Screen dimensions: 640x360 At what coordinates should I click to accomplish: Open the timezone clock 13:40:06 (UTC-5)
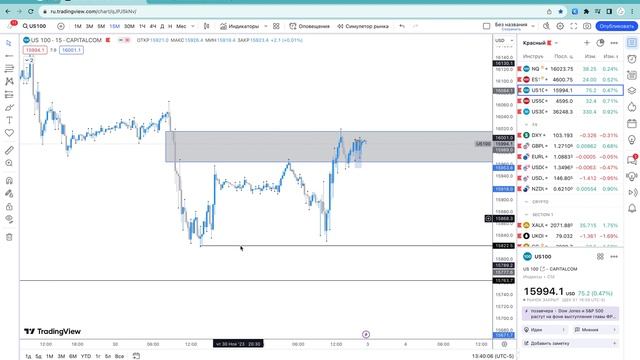coord(493,356)
